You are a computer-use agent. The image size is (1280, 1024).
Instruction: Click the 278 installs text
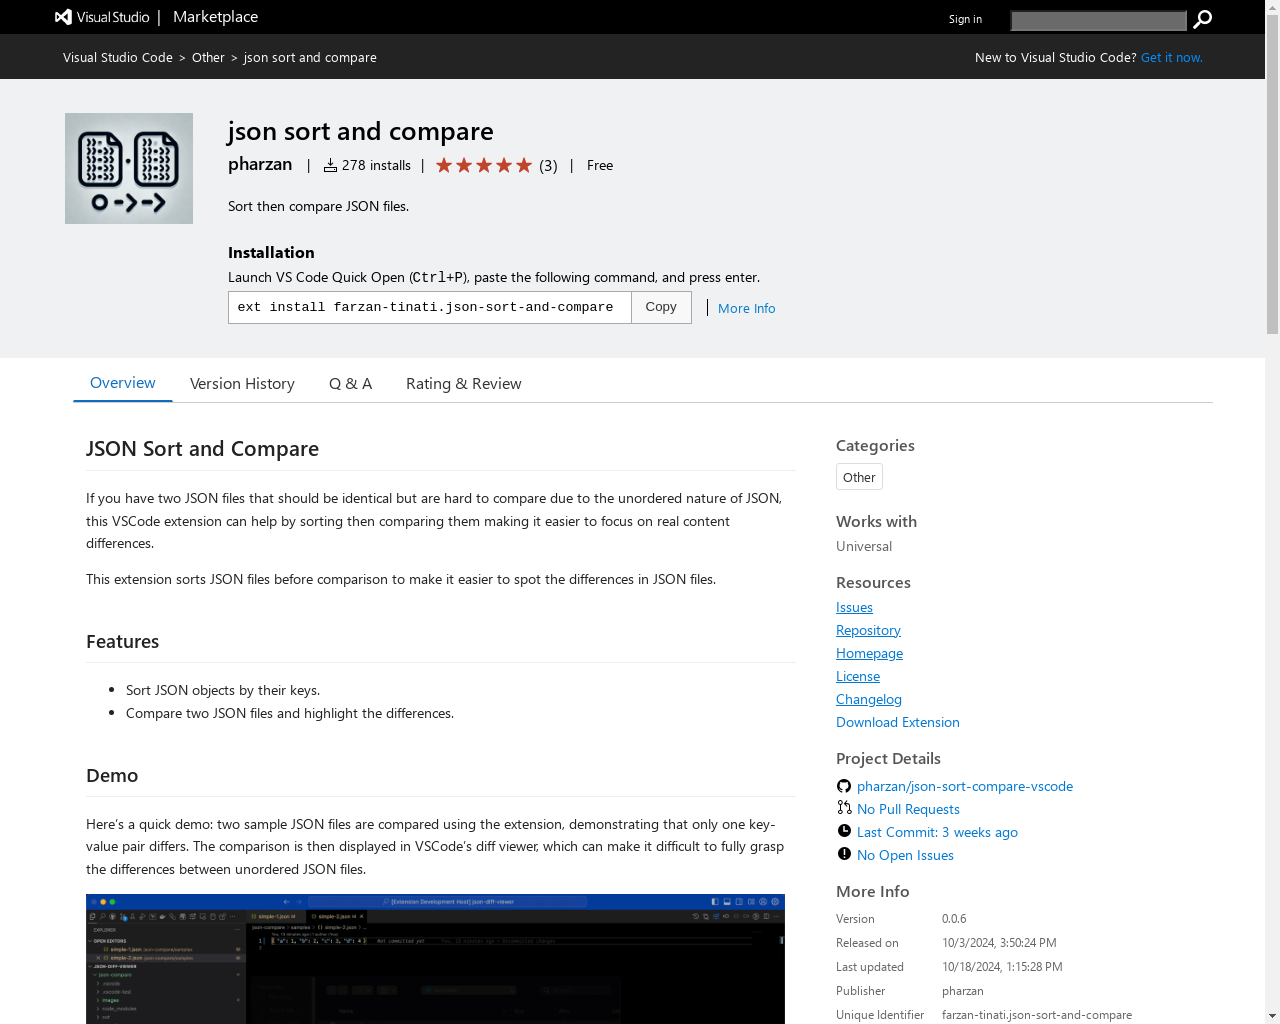376,166
